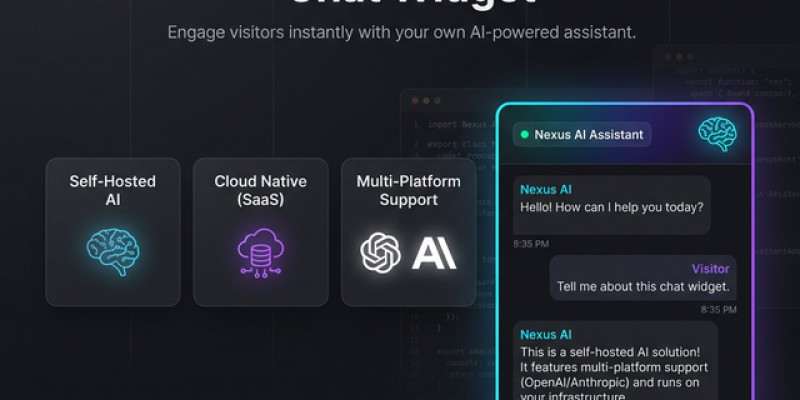Click the "Engage visitors instantly" subtitle text

tap(401, 32)
